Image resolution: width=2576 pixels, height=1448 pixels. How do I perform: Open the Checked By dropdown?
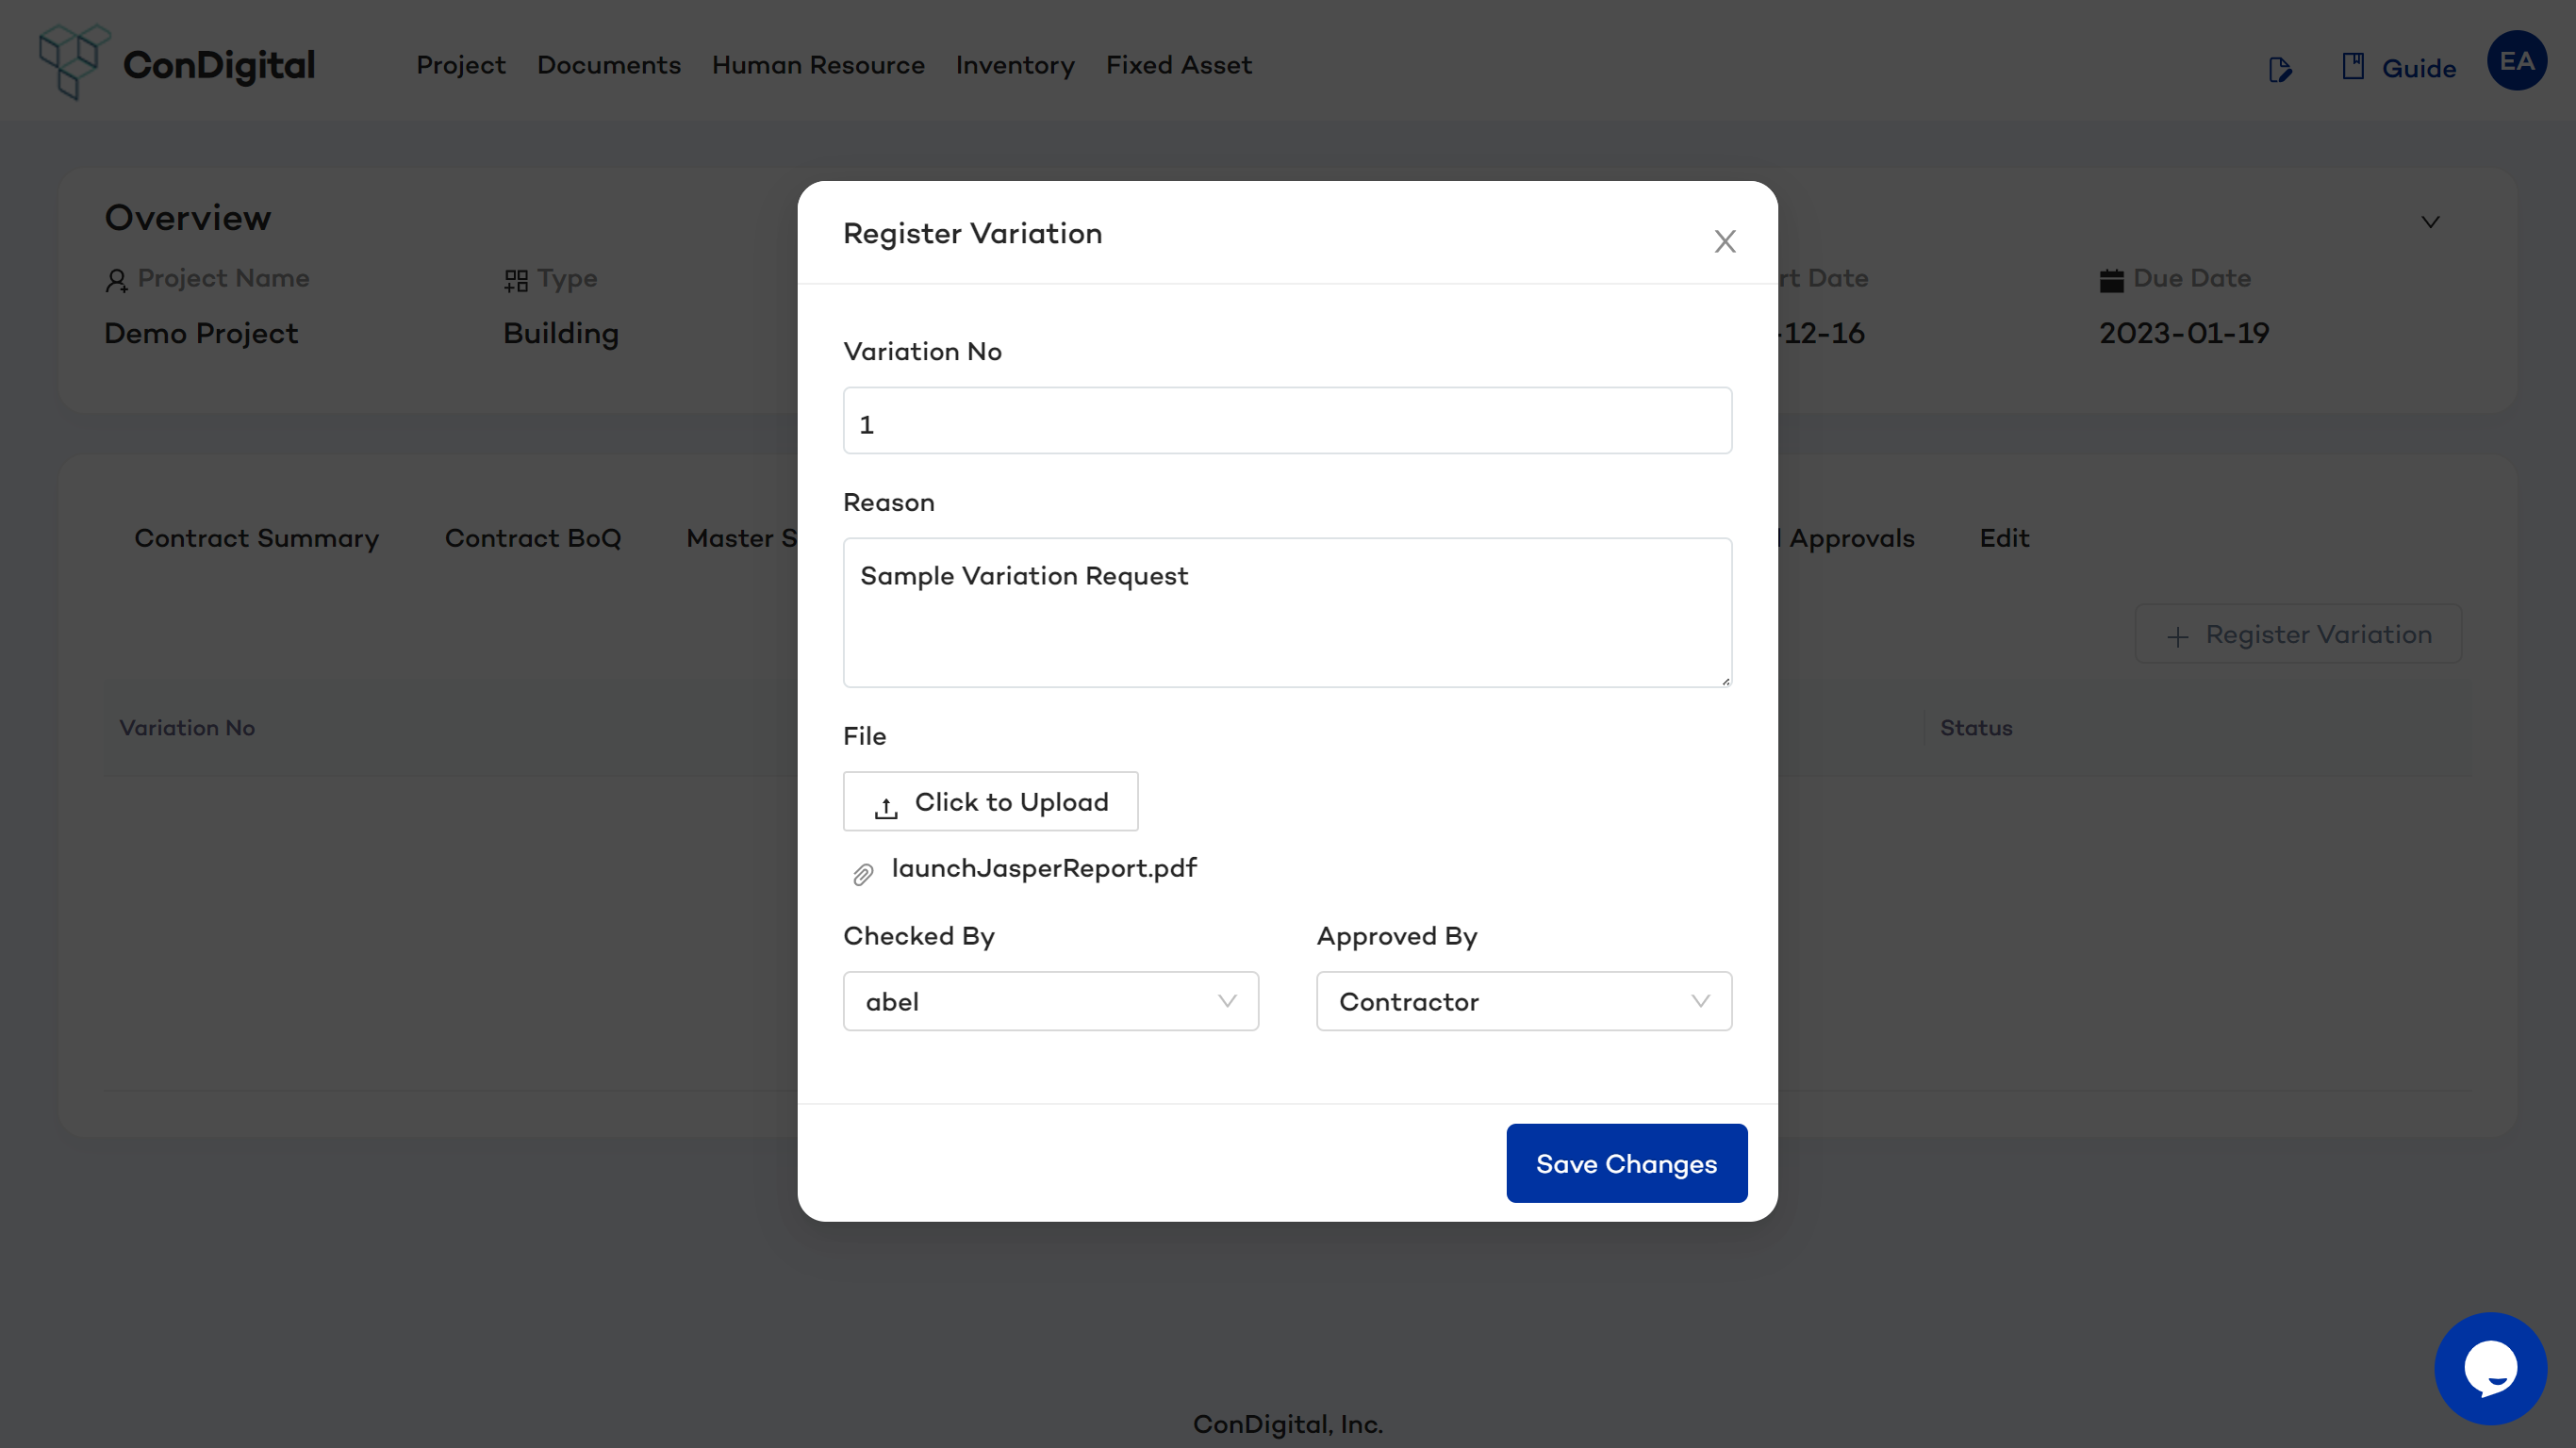click(1050, 1001)
